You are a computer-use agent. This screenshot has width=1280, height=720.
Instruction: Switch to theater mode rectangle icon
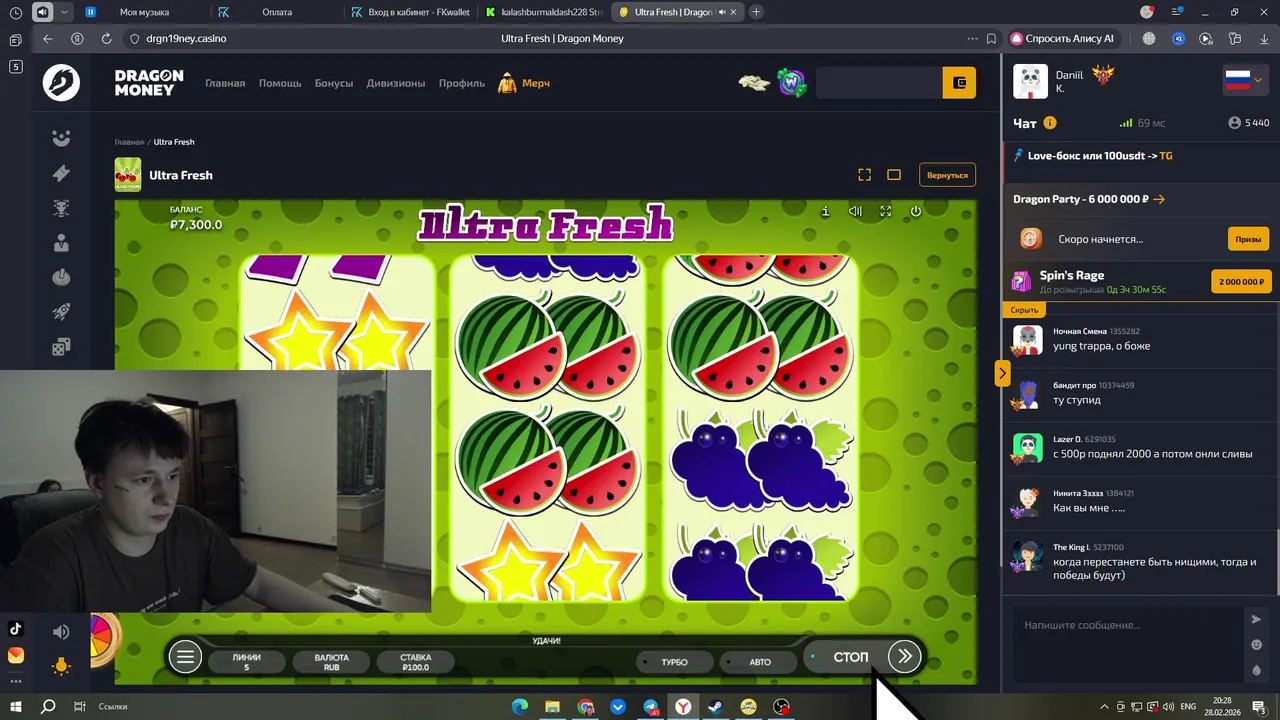point(894,175)
